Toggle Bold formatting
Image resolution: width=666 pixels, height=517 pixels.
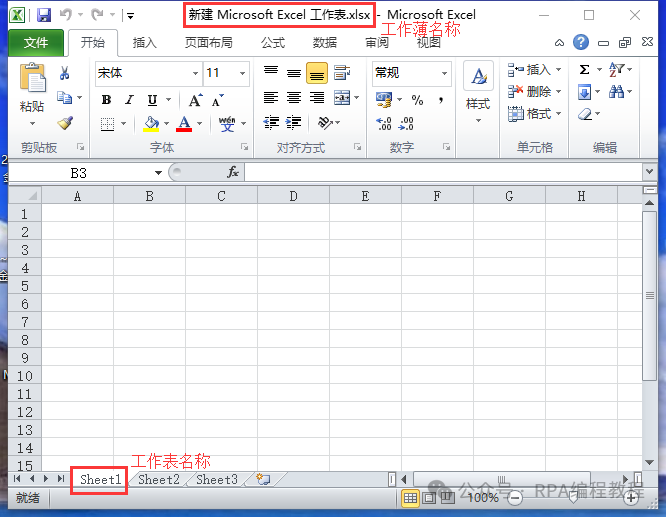(x=106, y=100)
